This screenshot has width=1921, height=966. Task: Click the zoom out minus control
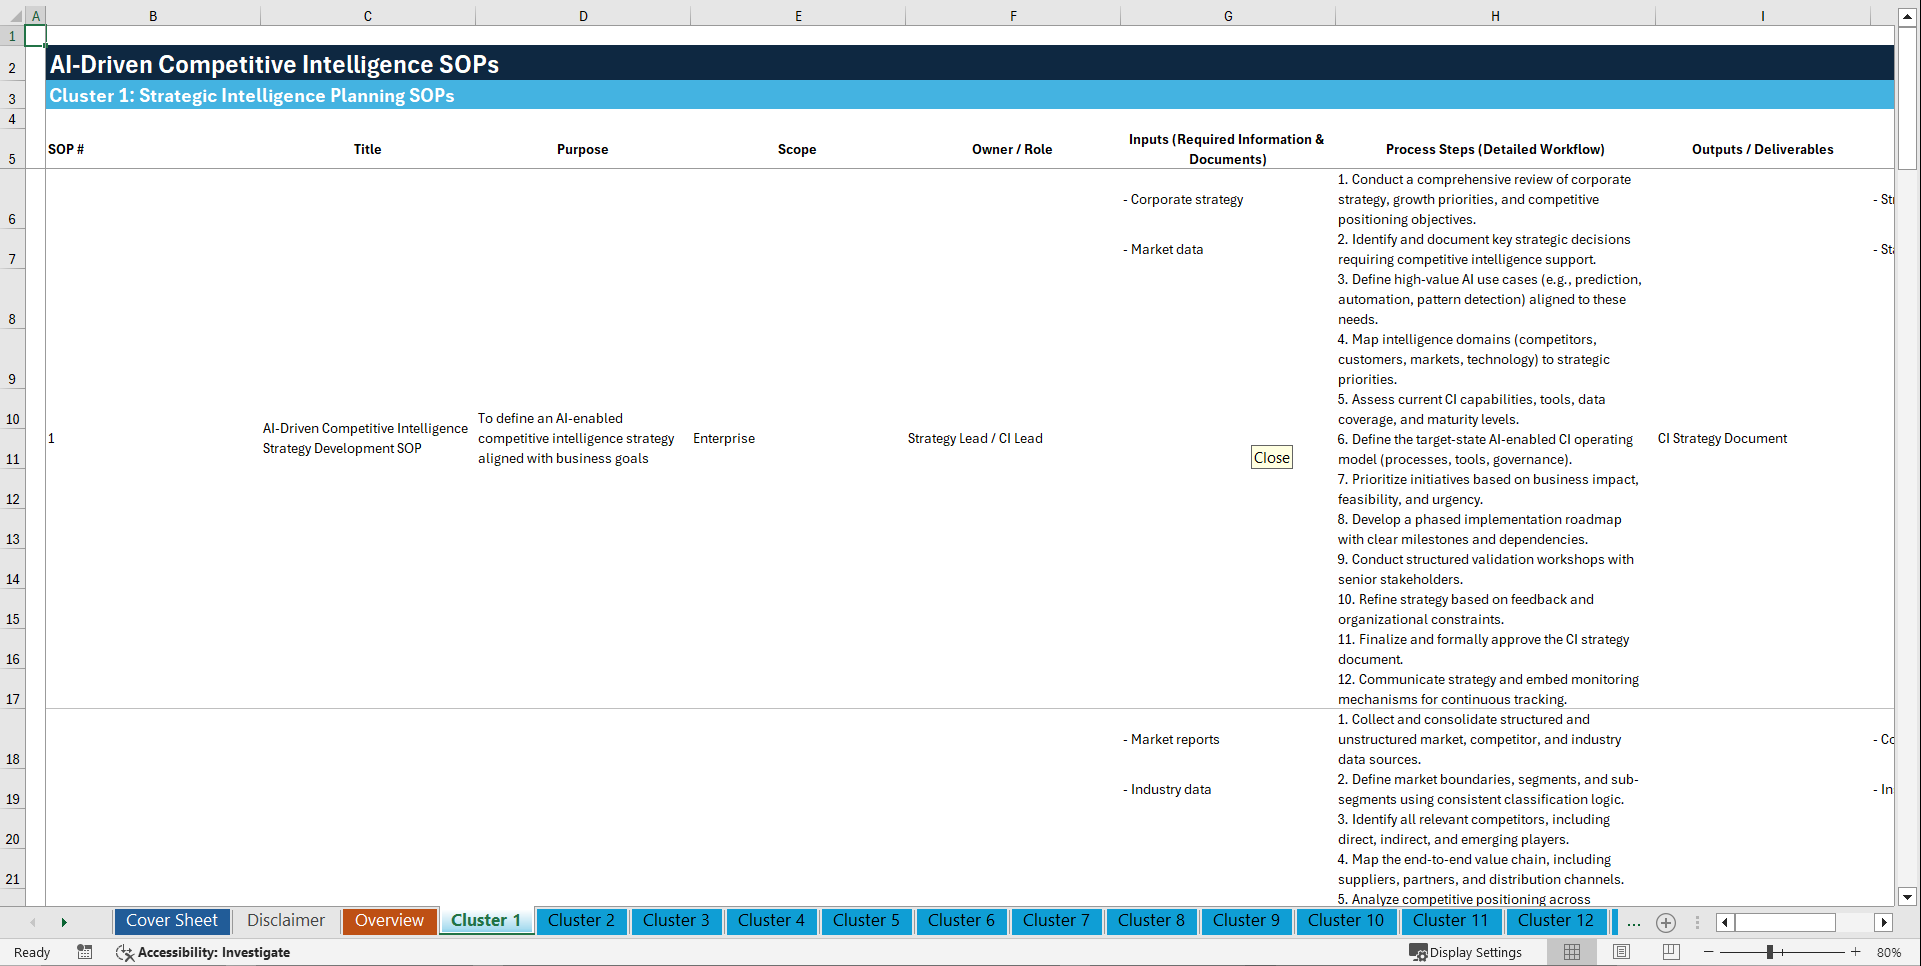point(1709,952)
